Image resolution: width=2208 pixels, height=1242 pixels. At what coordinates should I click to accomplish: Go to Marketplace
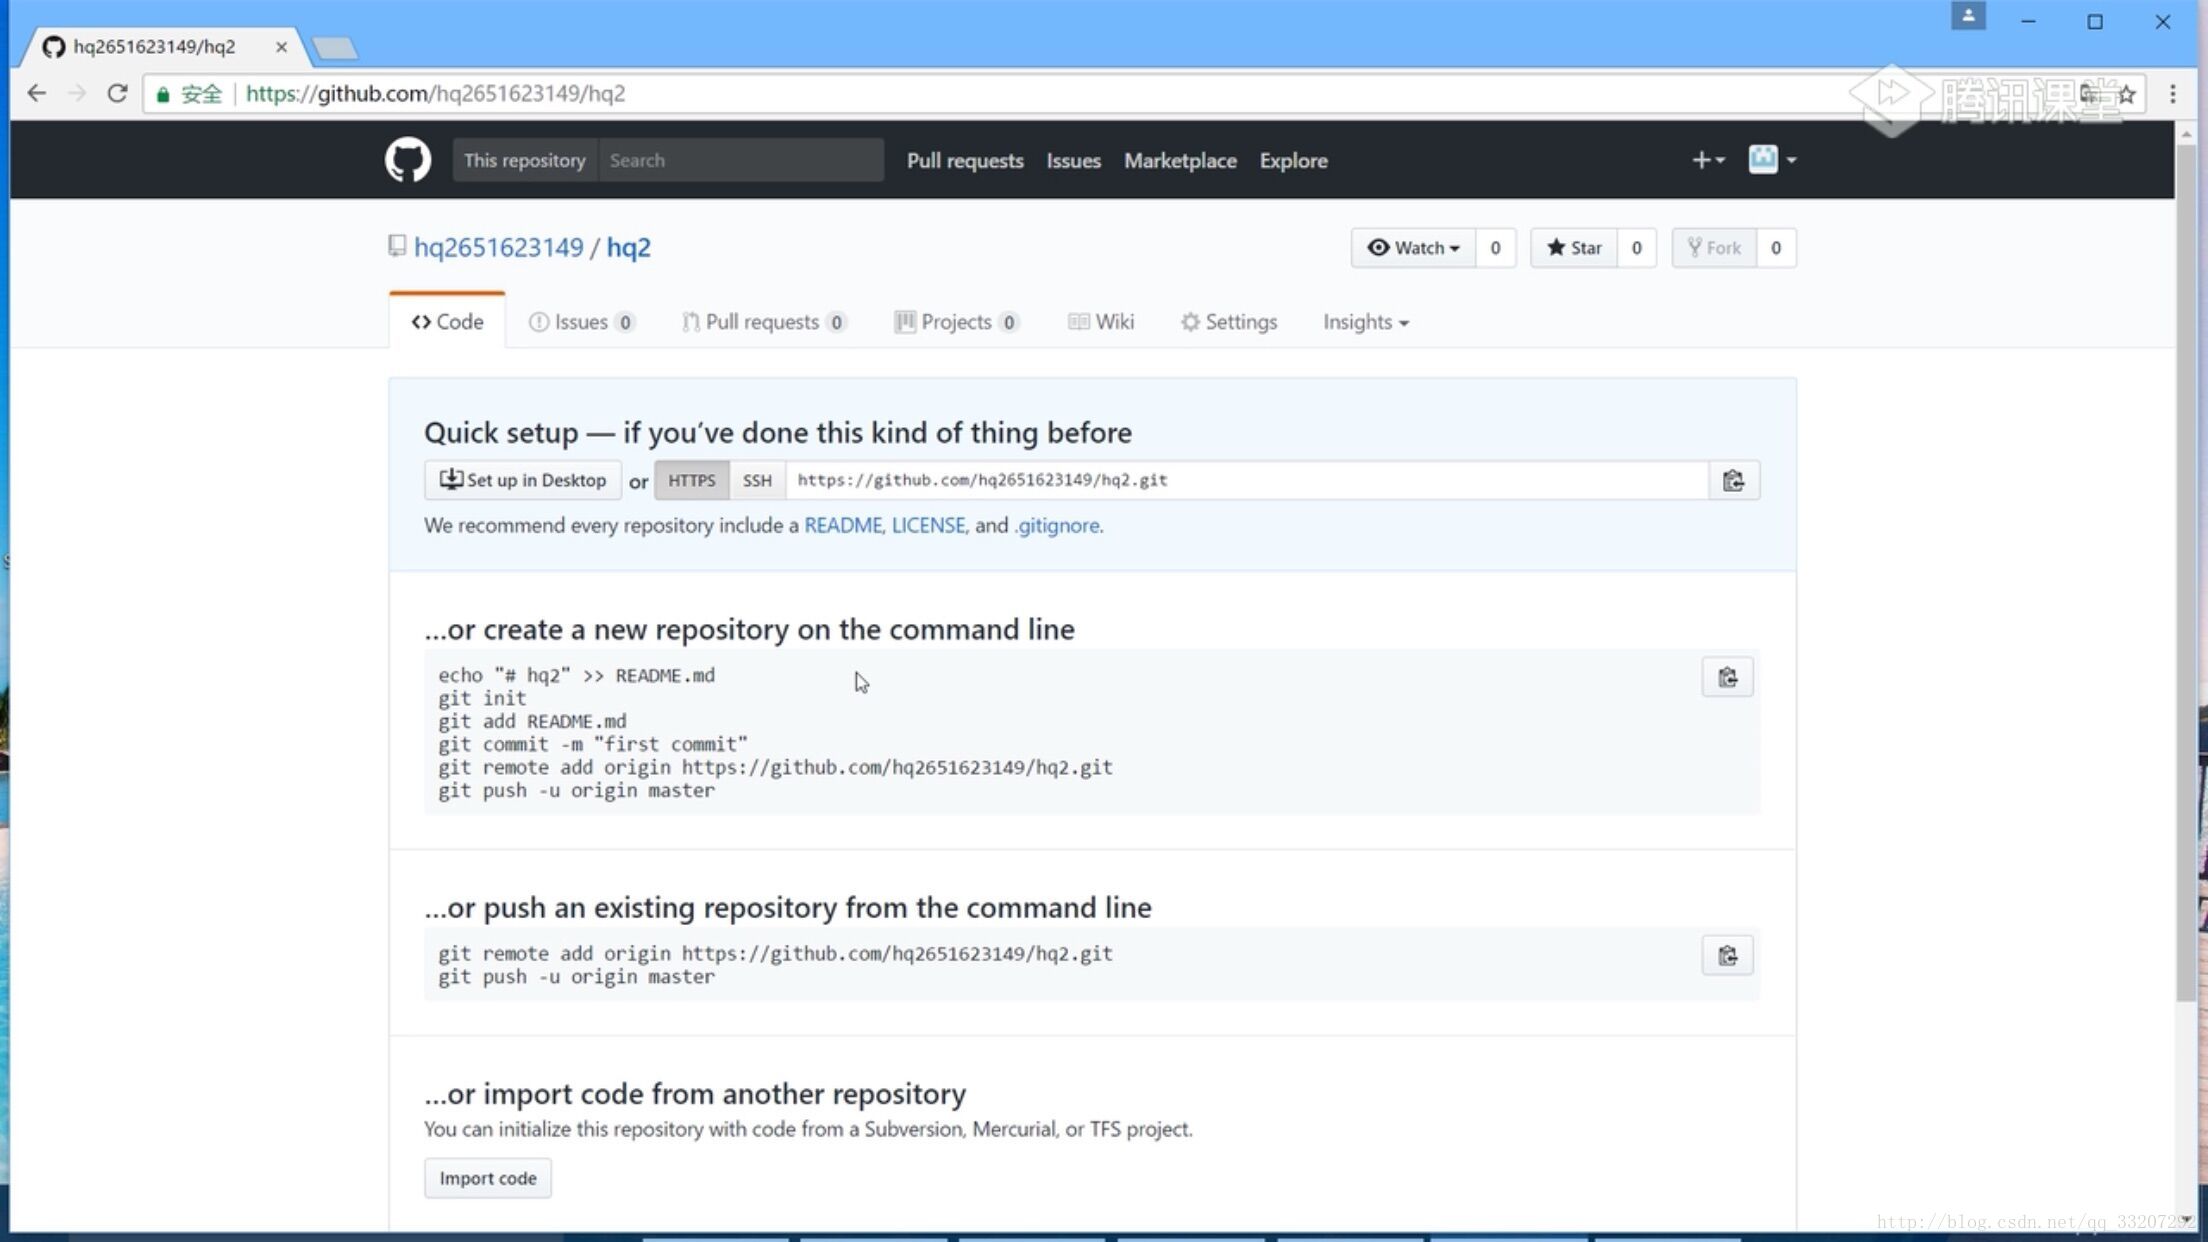click(x=1180, y=161)
